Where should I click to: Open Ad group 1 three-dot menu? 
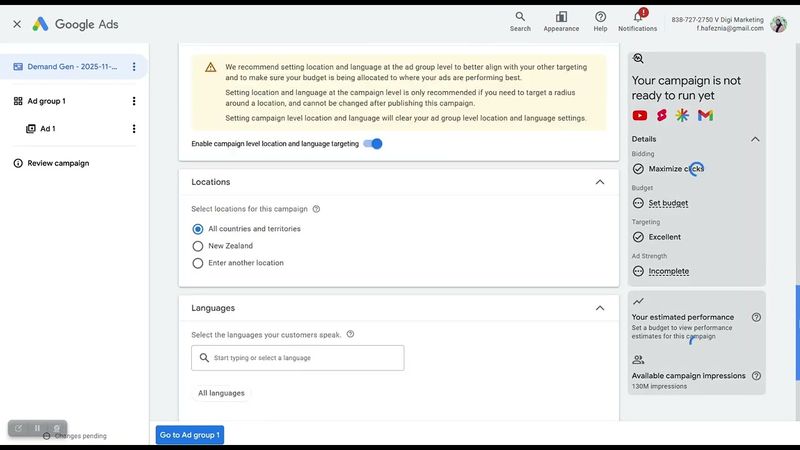(x=134, y=101)
